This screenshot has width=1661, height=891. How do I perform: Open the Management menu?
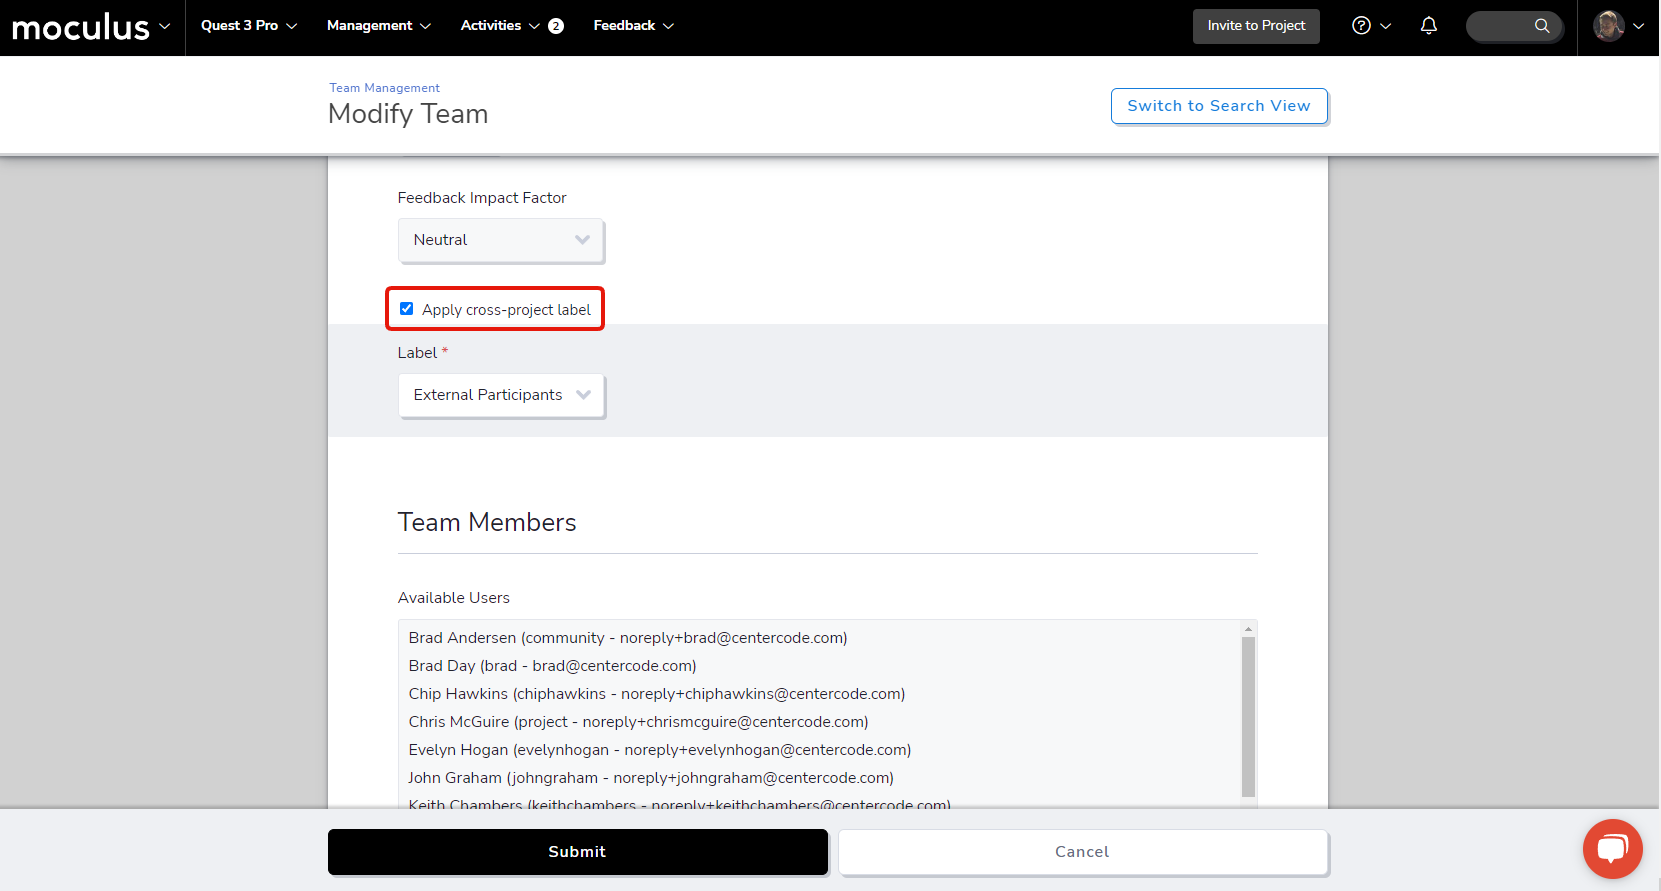tap(378, 26)
